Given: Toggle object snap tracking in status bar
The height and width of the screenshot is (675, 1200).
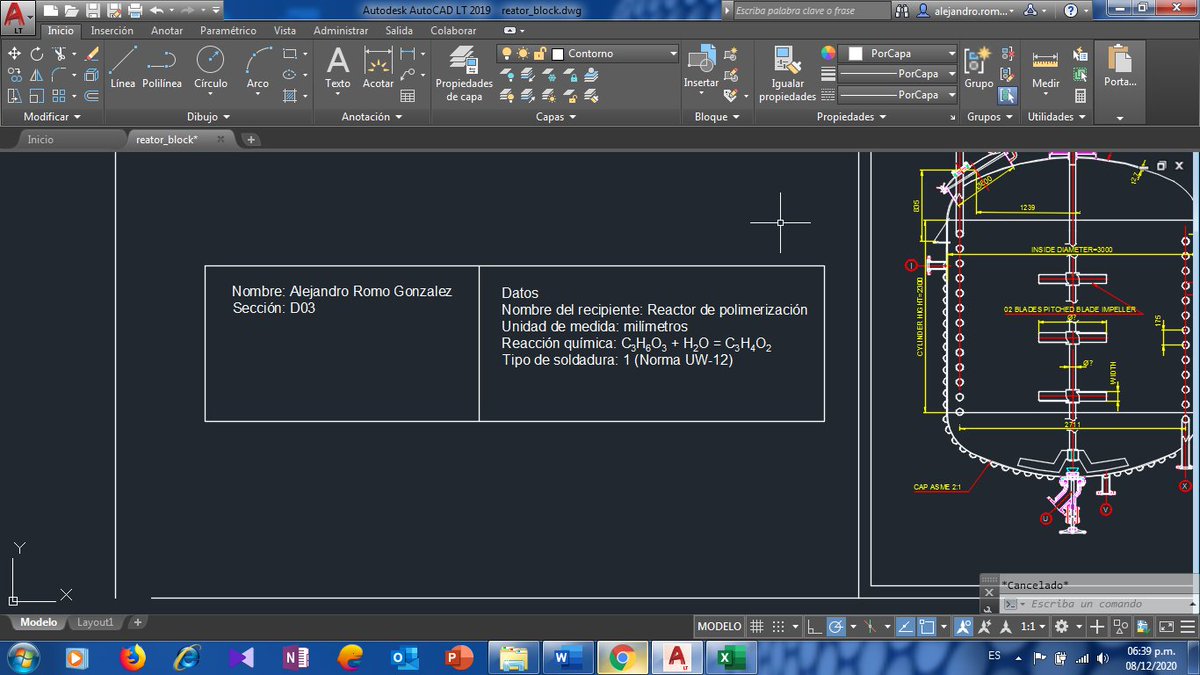Looking at the screenshot, I should coord(905,626).
